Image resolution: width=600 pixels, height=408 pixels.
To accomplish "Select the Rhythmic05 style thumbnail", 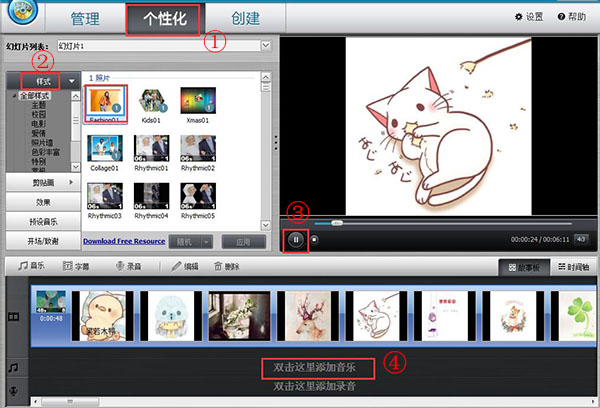I will [x=198, y=201].
